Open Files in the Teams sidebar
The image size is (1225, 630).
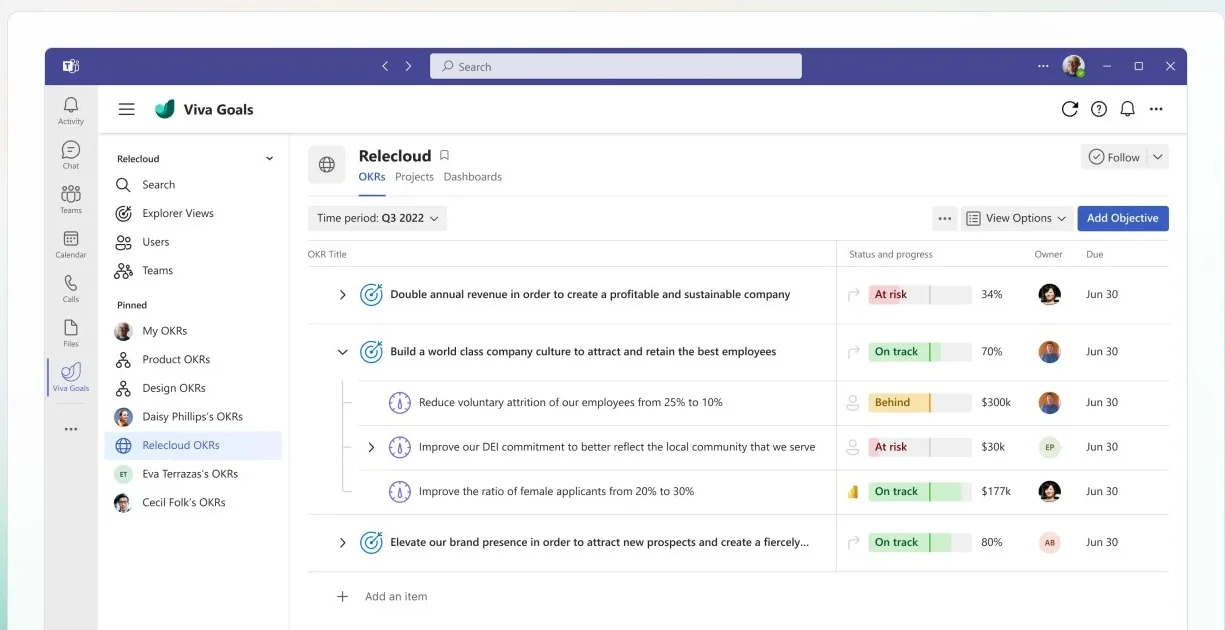point(71,333)
